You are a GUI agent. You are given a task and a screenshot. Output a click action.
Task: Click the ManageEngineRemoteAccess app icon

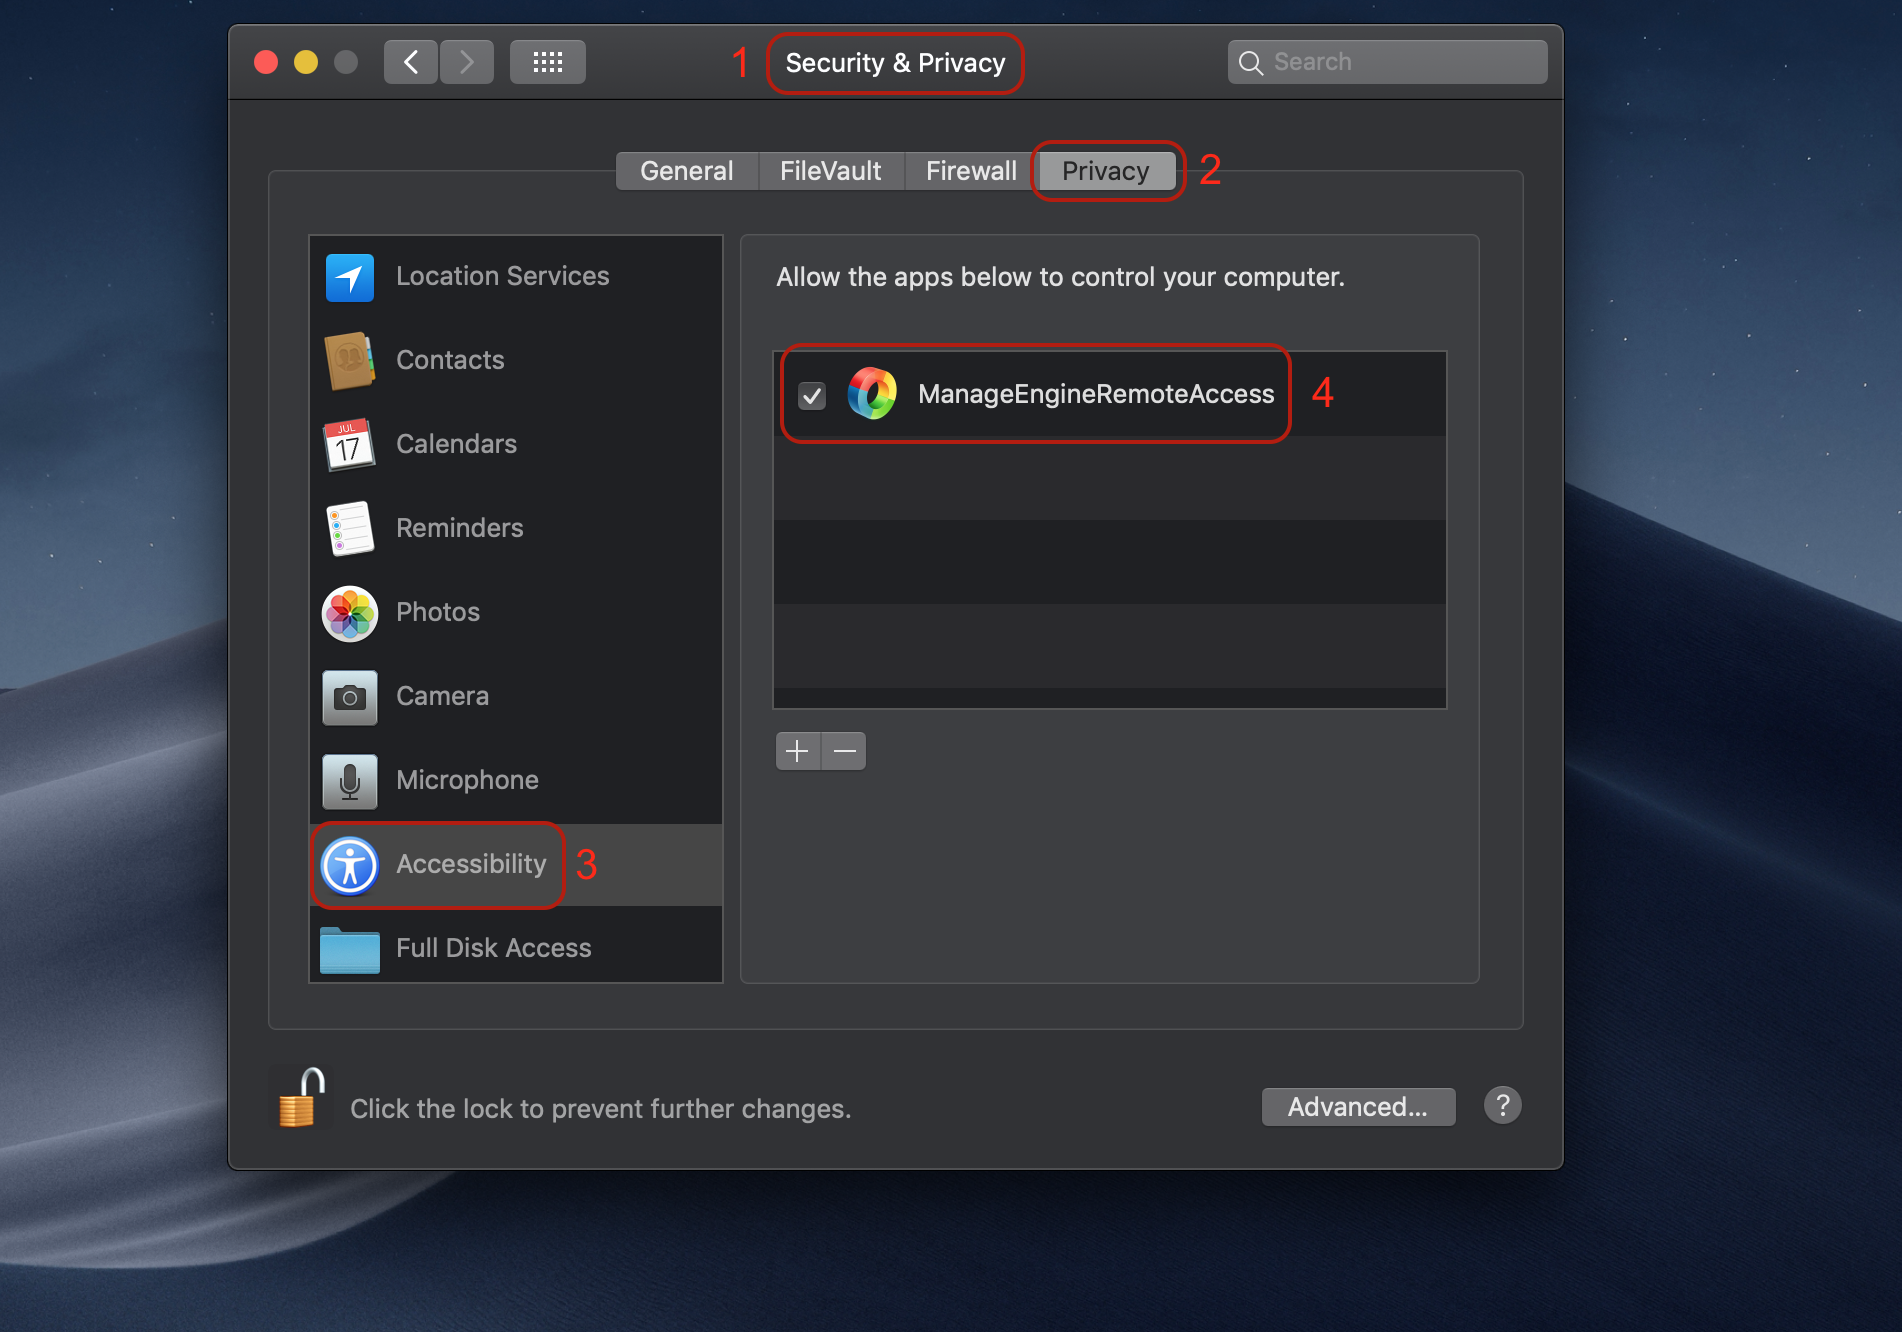(x=871, y=394)
